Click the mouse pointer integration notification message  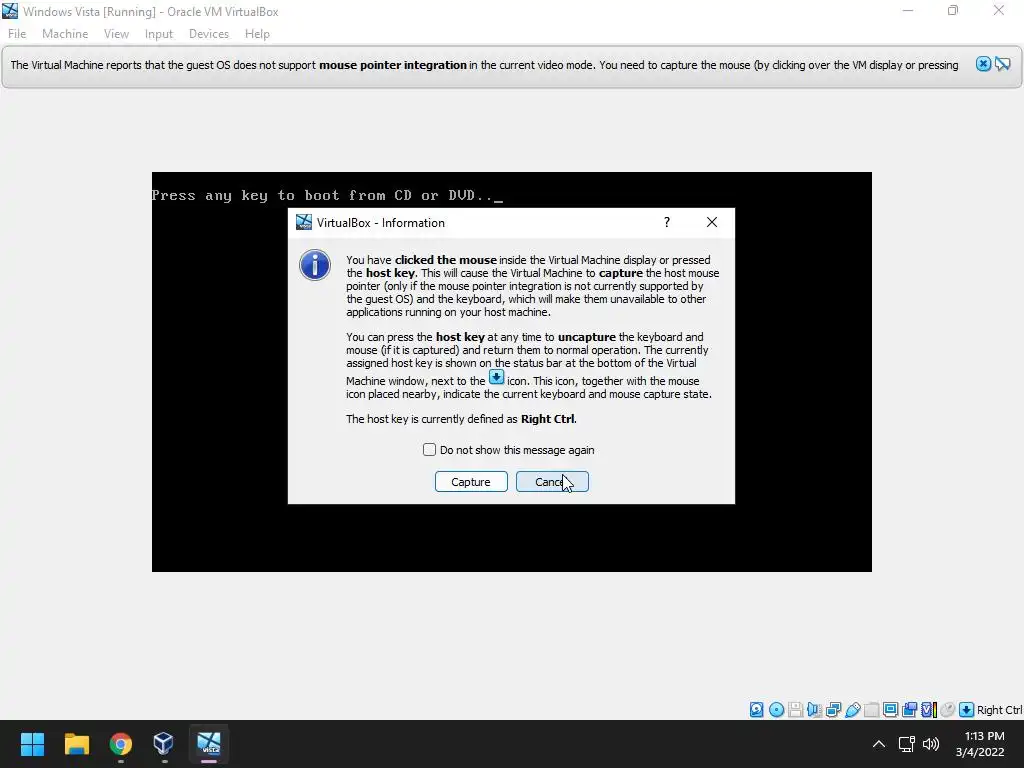(x=484, y=65)
